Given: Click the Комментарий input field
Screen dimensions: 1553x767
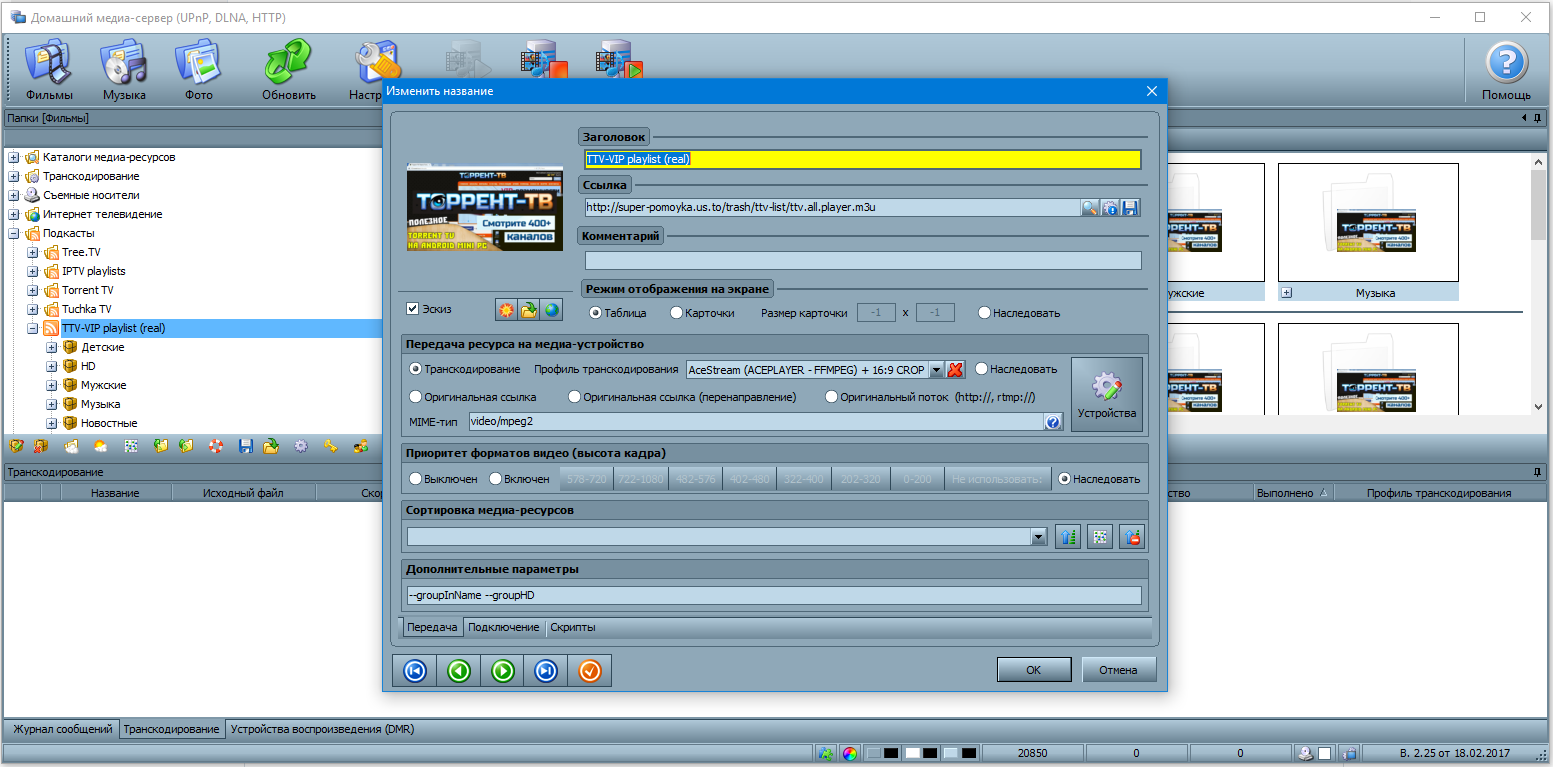Looking at the screenshot, I should coord(862,261).
